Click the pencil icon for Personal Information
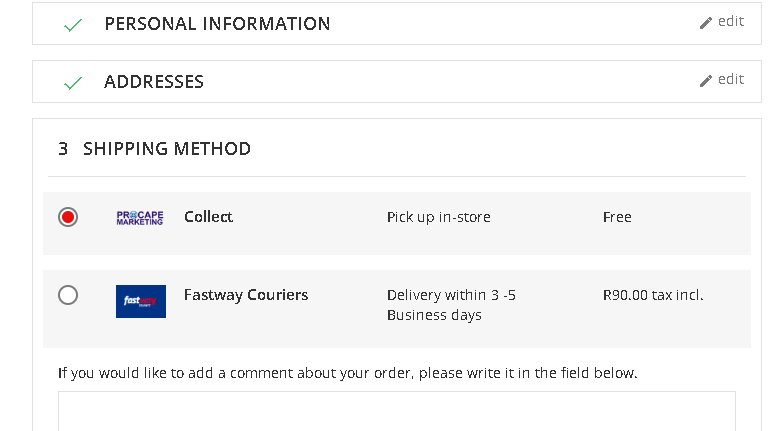The image size is (775, 431). click(706, 23)
